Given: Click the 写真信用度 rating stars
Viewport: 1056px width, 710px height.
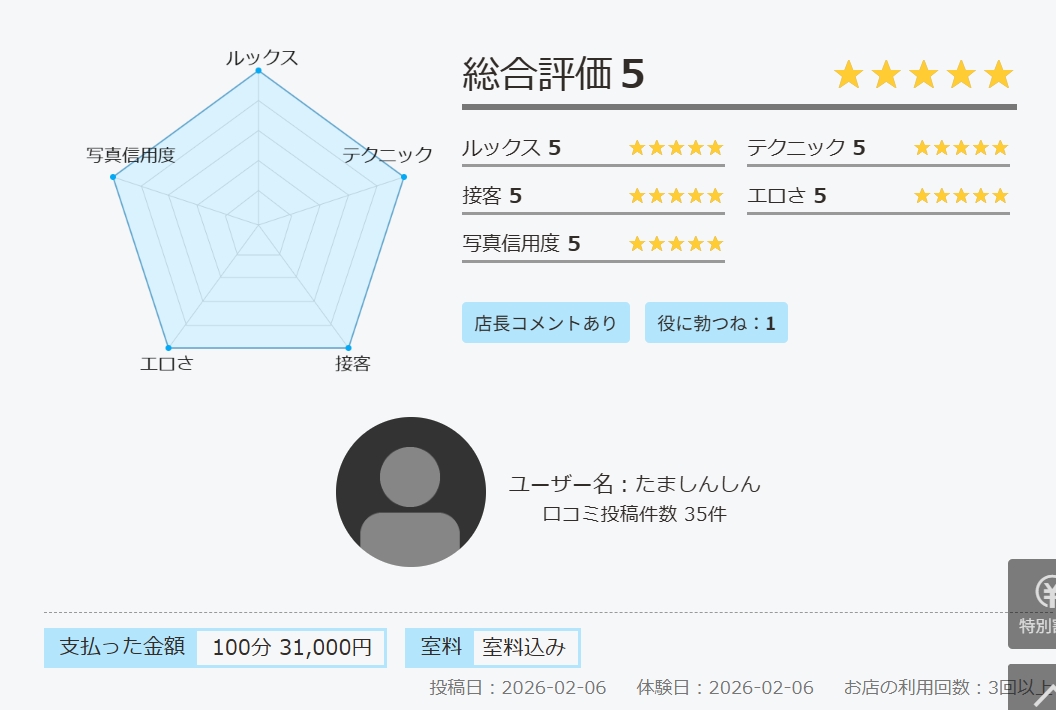Looking at the screenshot, I should click(675, 244).
